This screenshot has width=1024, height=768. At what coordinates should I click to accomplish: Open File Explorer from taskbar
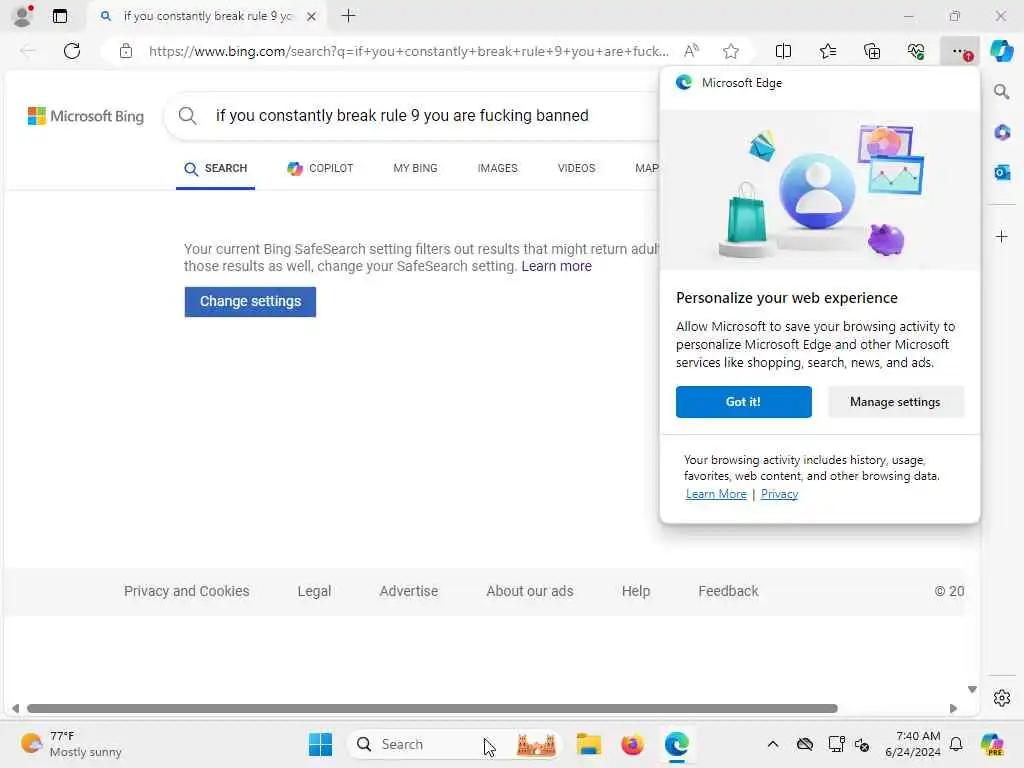pyautogui.click(x=588, y=744)
